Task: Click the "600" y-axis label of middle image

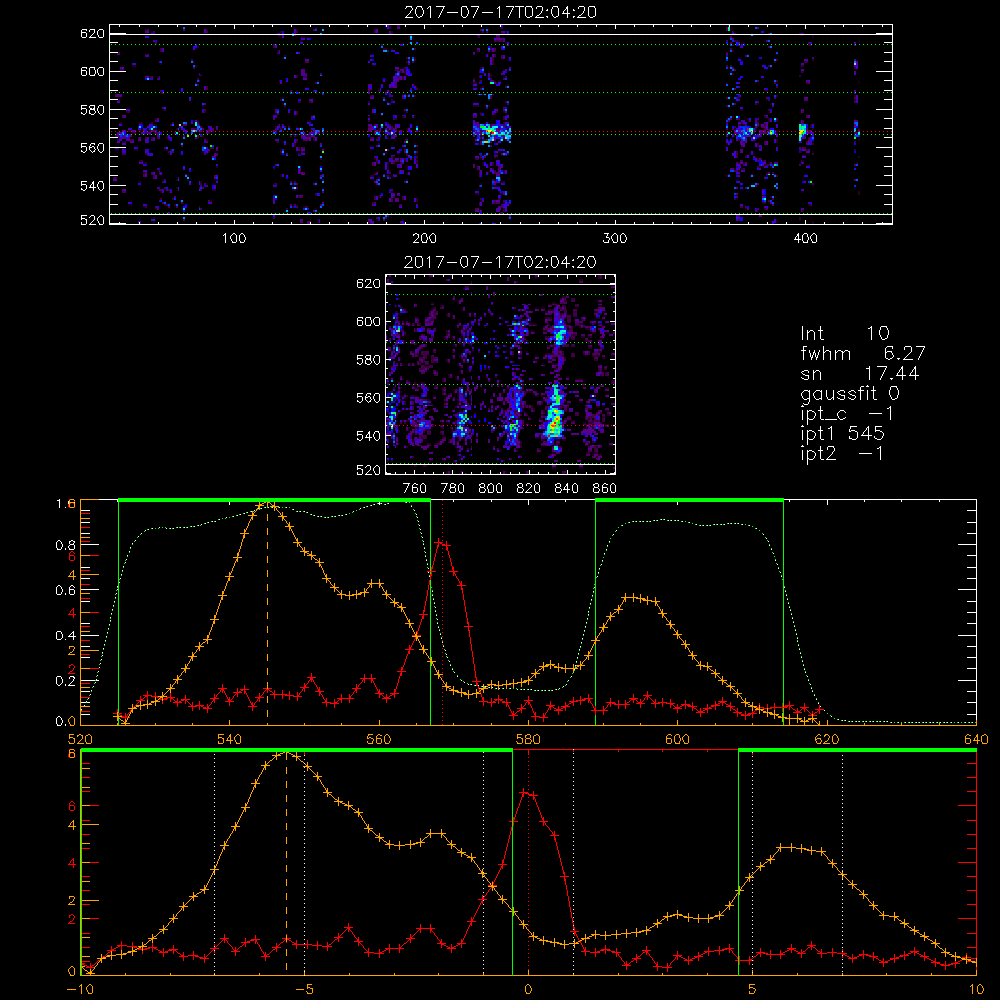Action: pyautogui.click(x=369, y=321)
